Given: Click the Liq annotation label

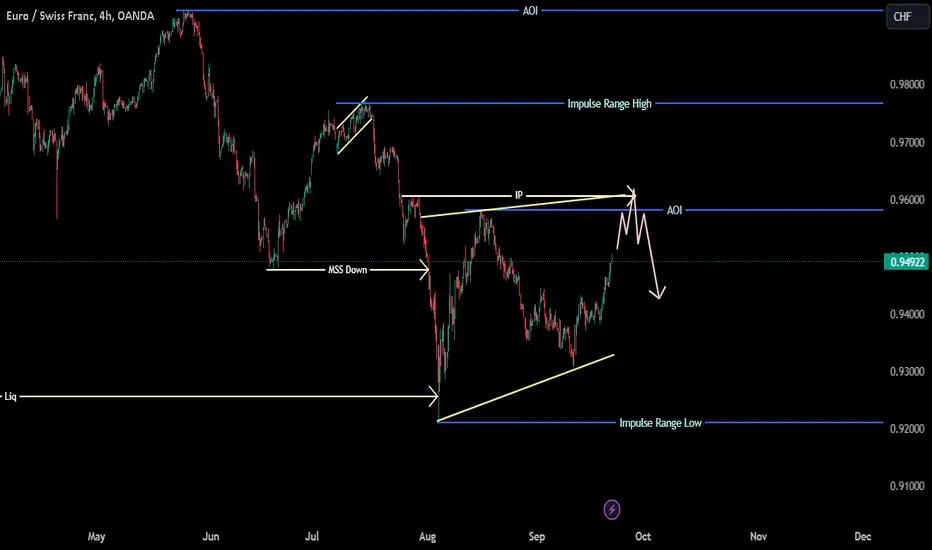Looking at the screenshot, I should [x=11, y=397].
